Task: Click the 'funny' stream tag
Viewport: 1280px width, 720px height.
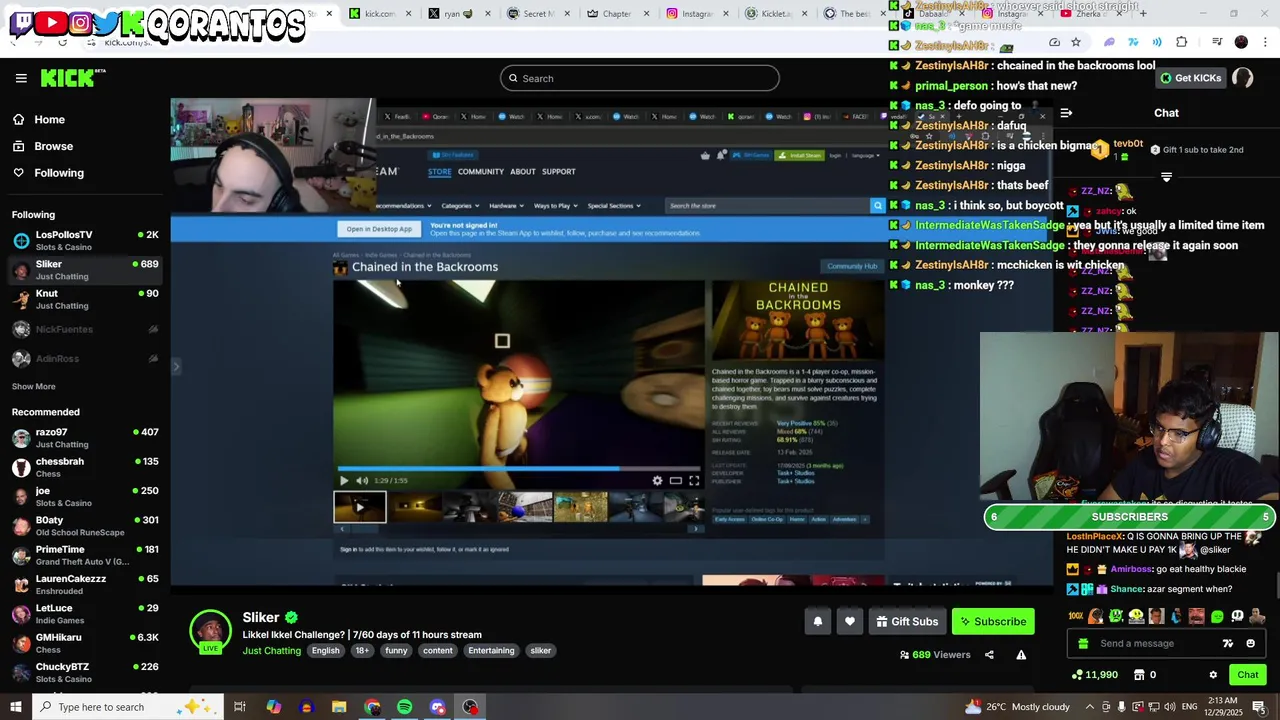Action: 396,651
